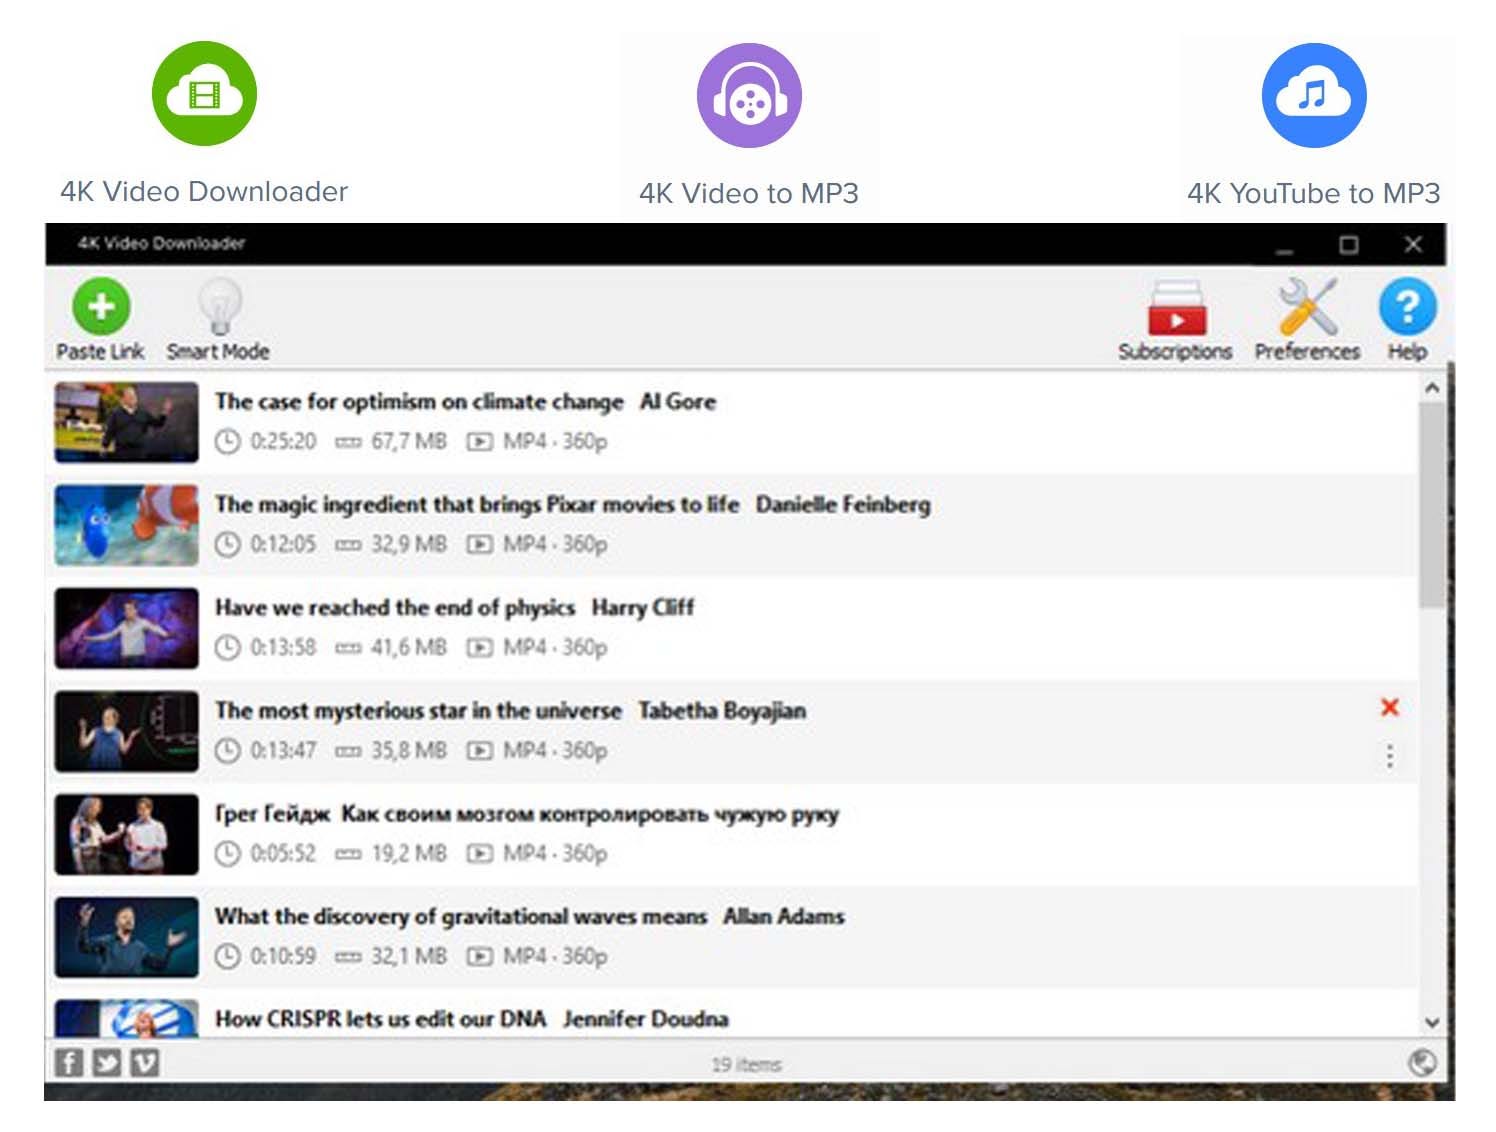Click title How CRISPR lets us edit our DNA
The image size is (1496, 1132).
click(x=381, y=1019)
